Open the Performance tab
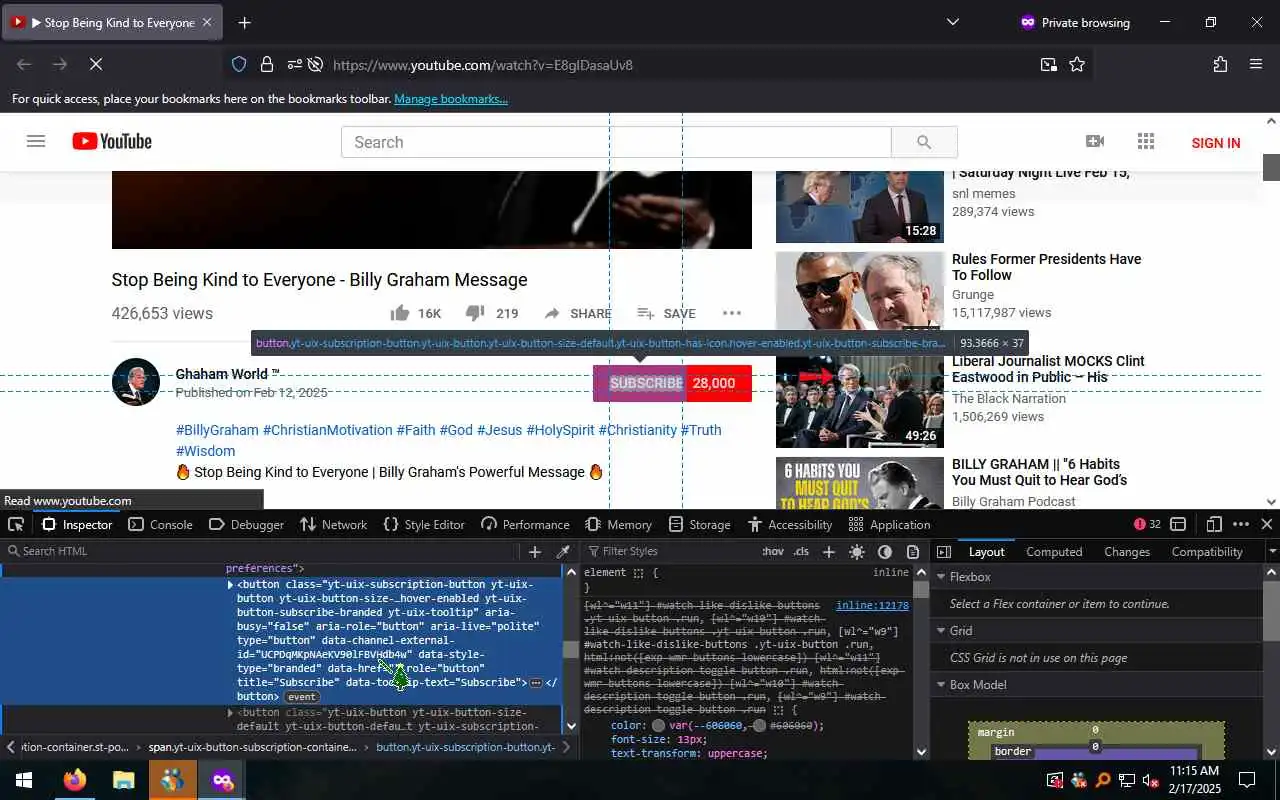 point(525,524)
